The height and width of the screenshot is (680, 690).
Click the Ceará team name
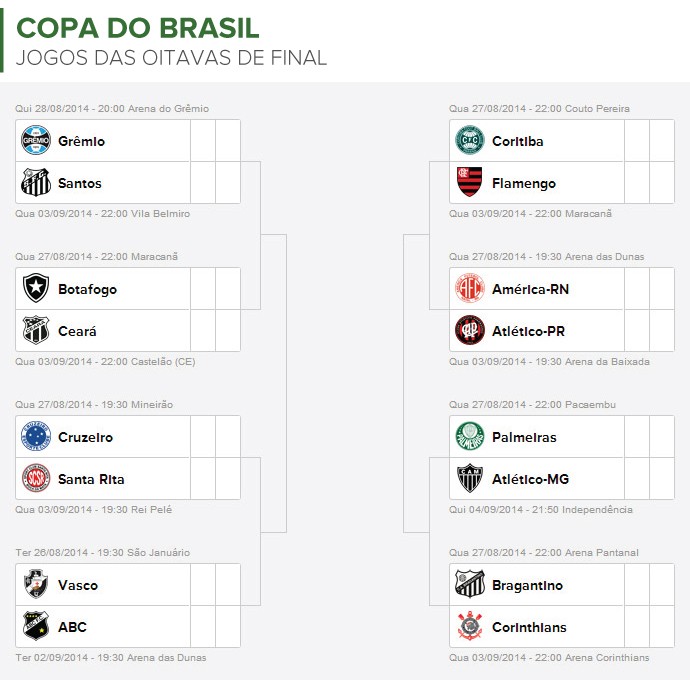click(77, 331)
